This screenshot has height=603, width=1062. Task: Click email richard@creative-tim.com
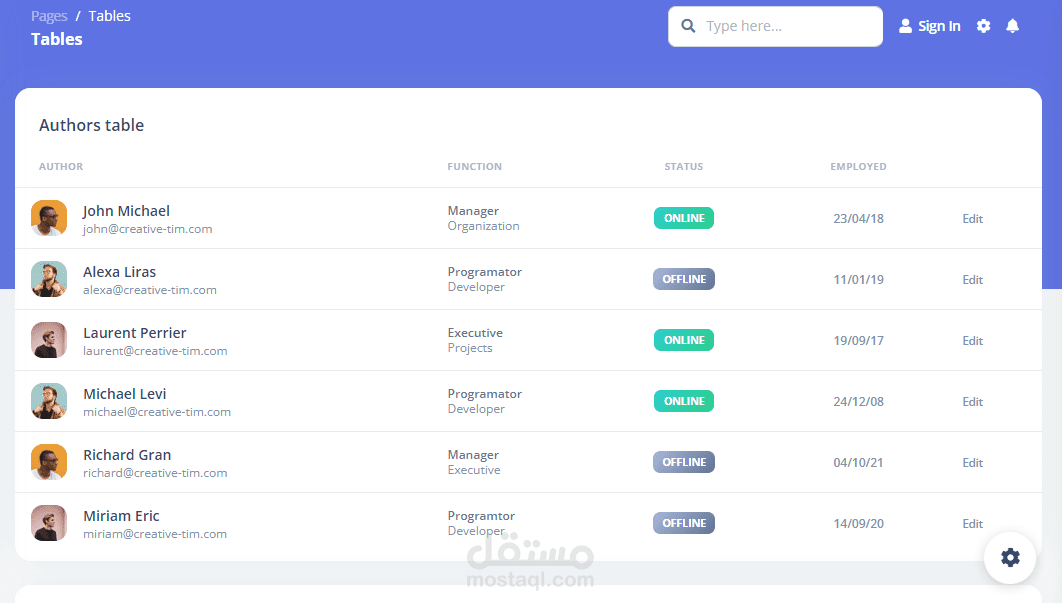155,473
